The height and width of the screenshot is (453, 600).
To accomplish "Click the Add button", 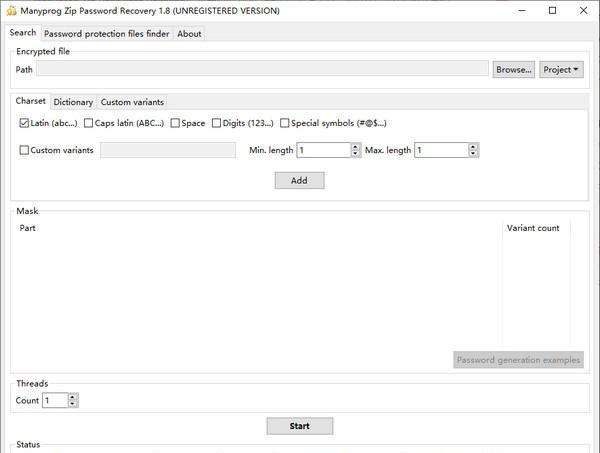I will 300,181.
